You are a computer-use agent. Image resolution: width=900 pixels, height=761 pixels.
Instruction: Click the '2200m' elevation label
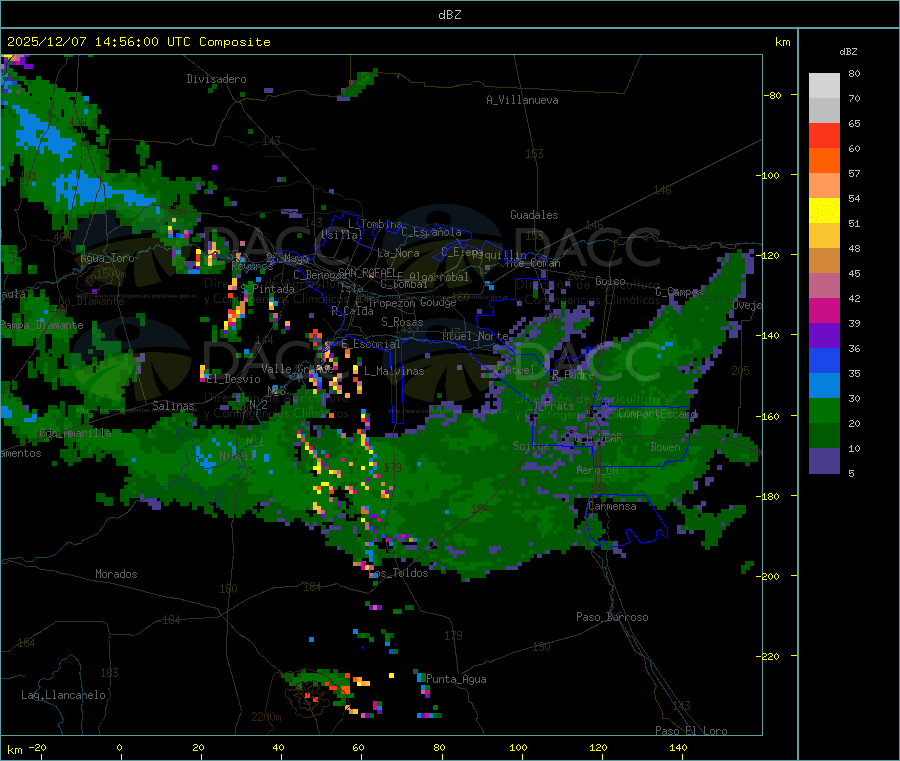coord(266,717)
